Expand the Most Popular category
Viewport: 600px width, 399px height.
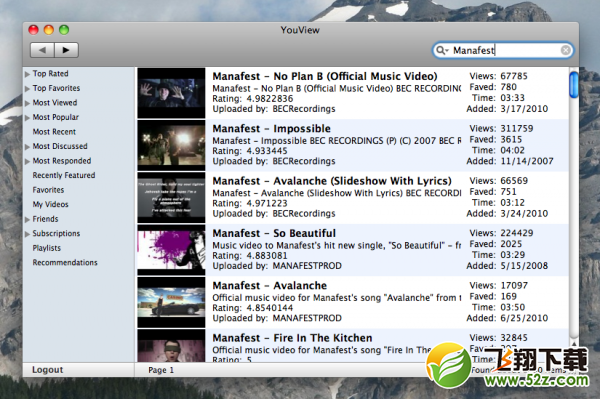click(27, 117)
